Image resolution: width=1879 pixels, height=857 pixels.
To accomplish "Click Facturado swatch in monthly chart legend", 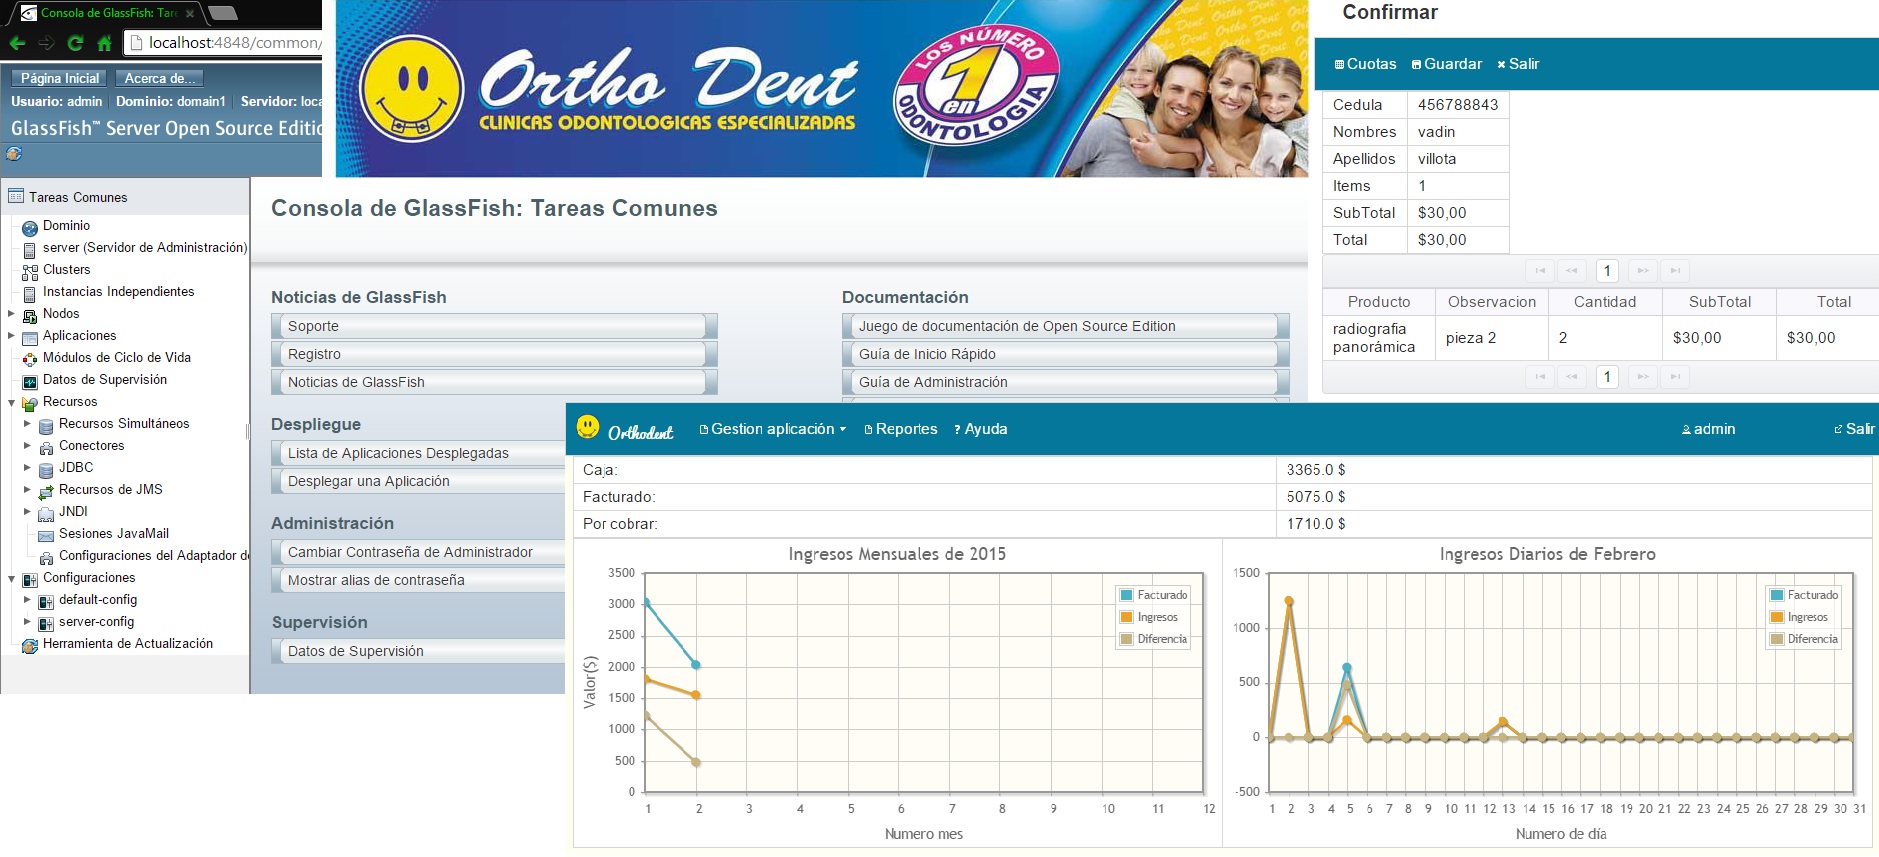I will 1127,595.
